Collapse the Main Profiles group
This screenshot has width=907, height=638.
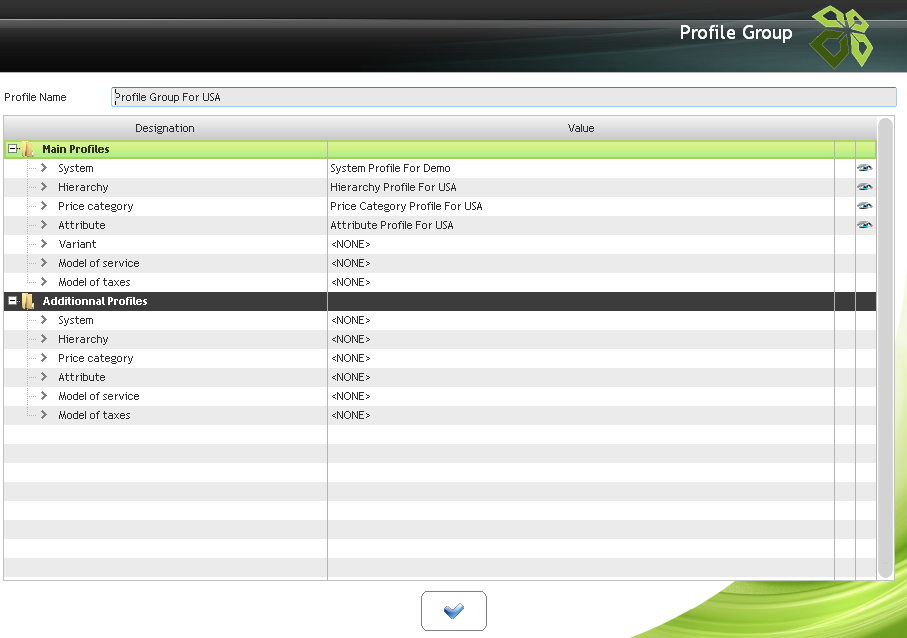click(x=13, y=149)
